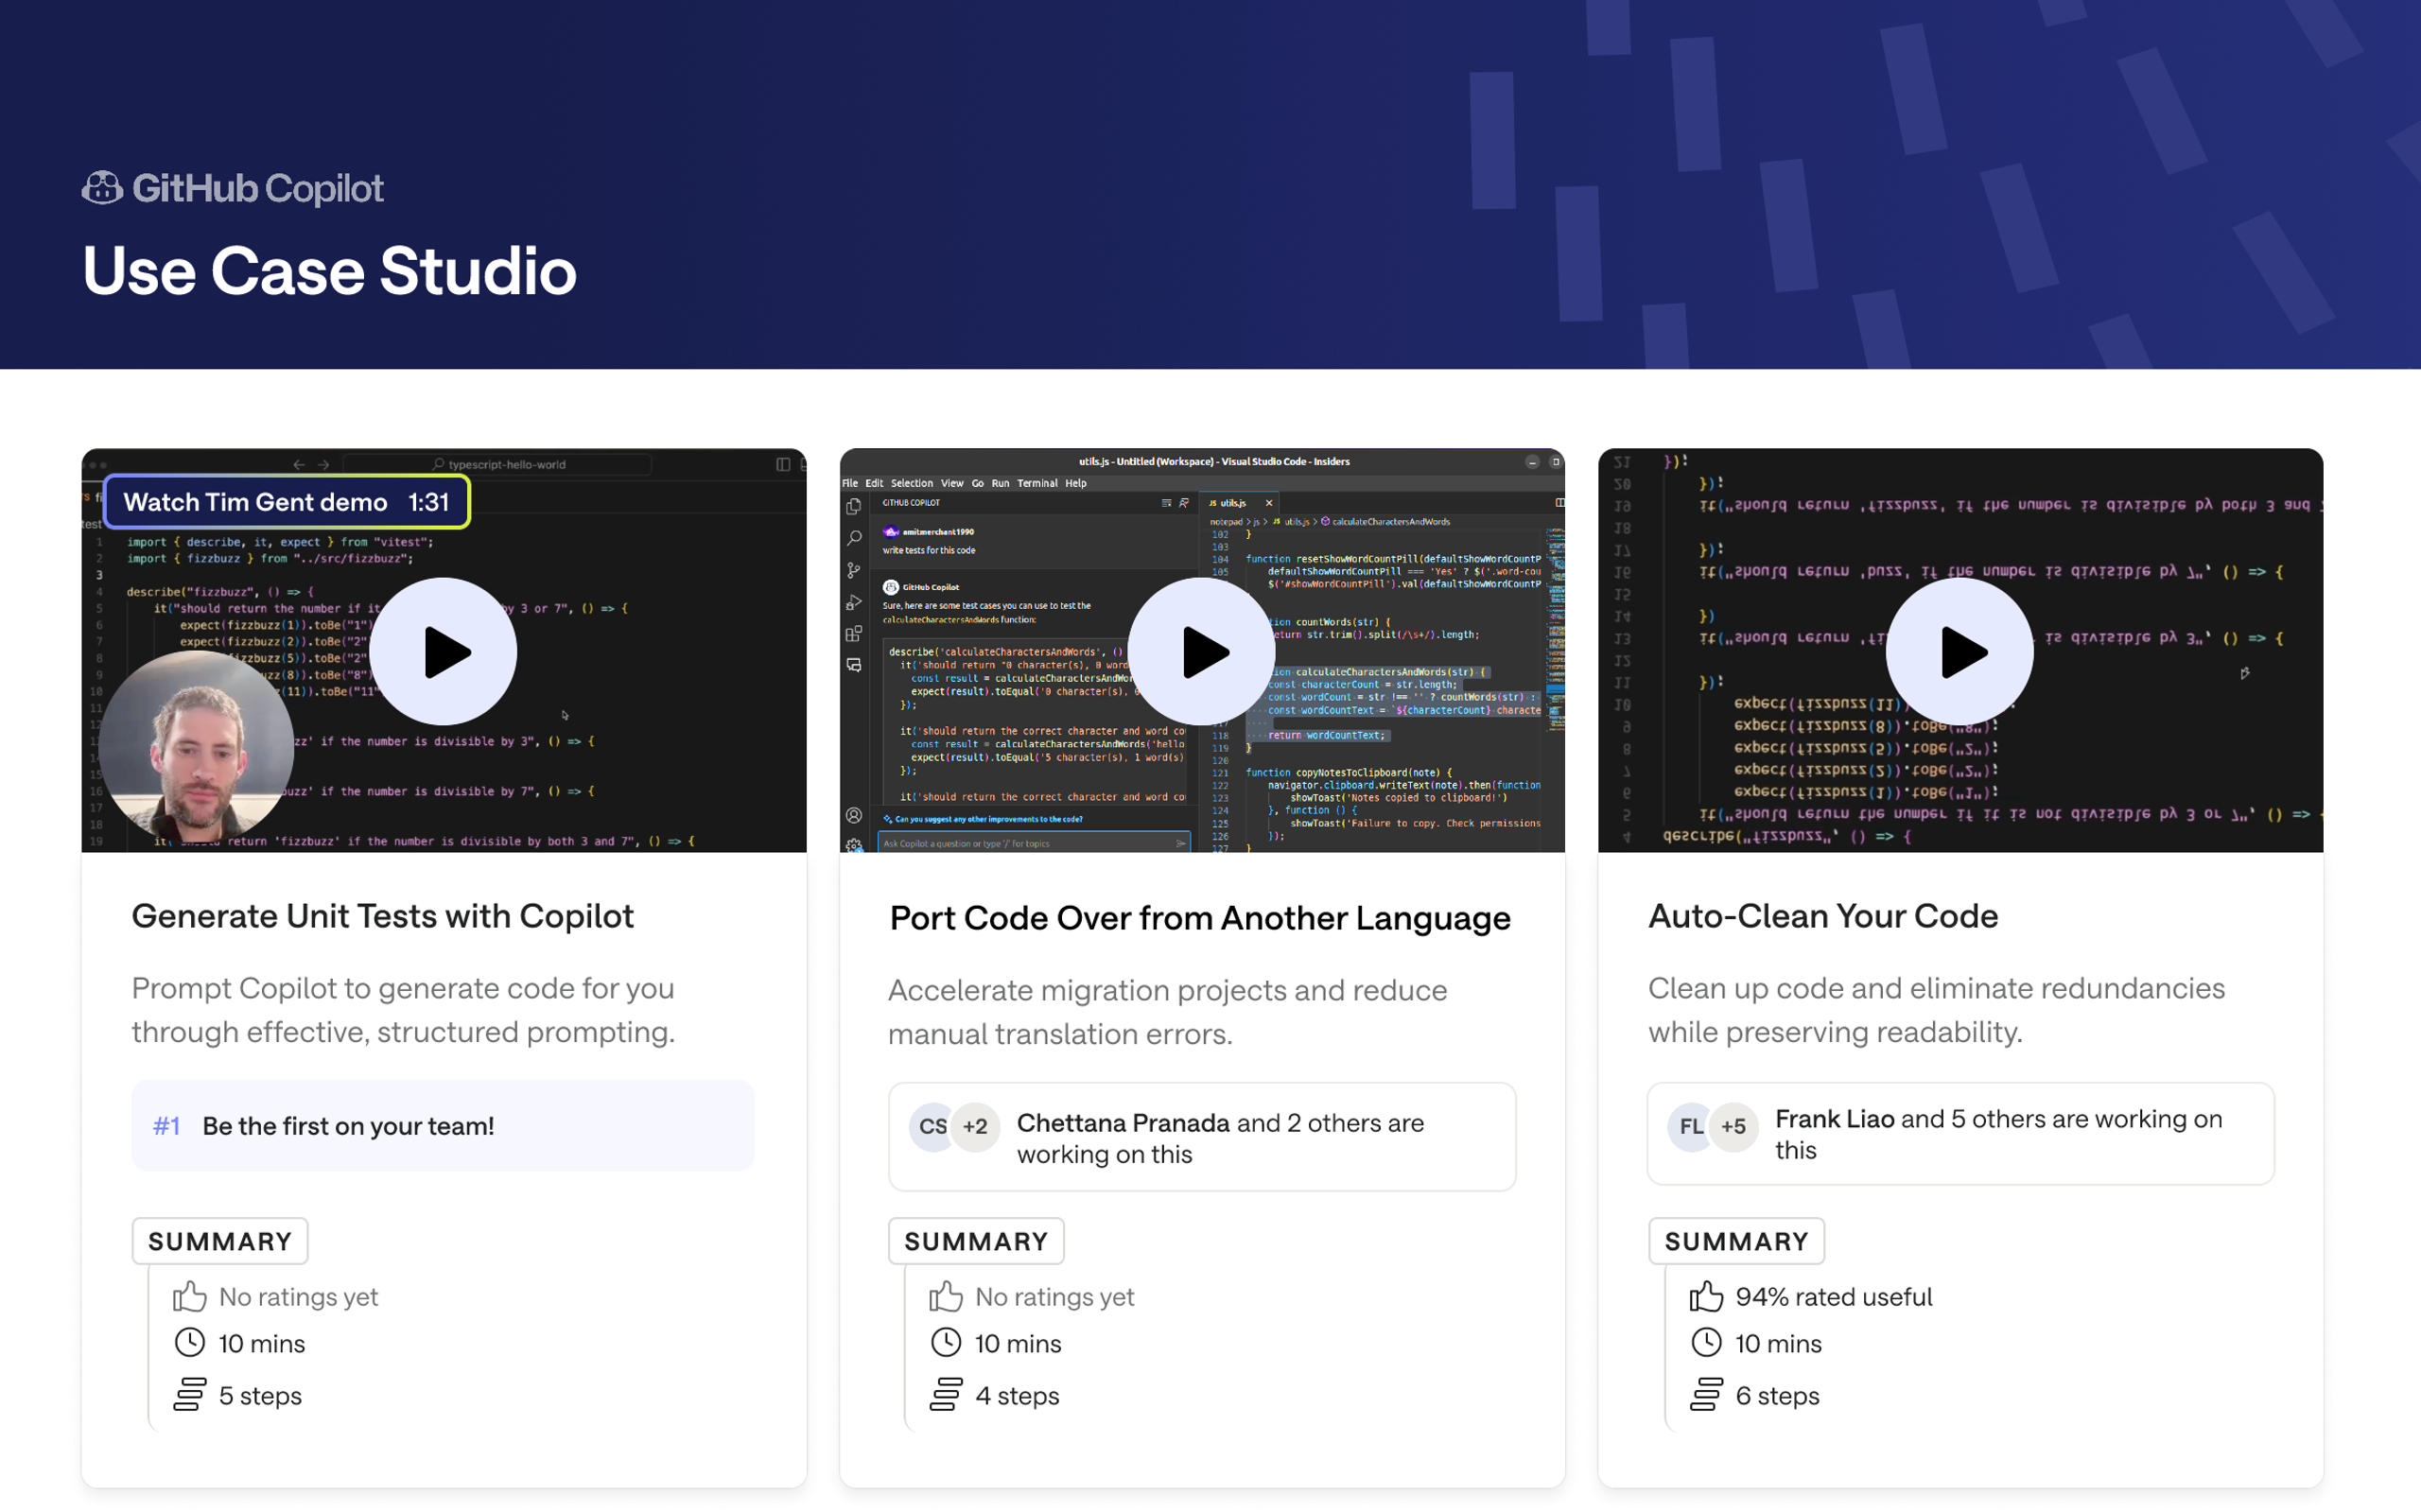
Task: Click thumbs-up icon beside 94% rated useful
Action: pos(1706,1296)
